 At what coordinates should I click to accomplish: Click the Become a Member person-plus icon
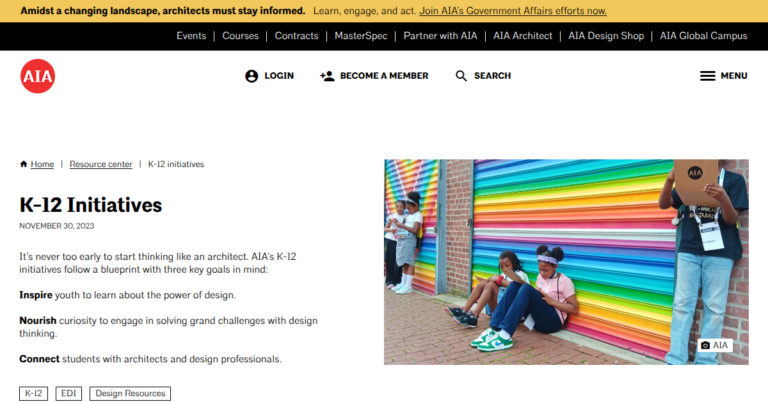tap(327, 76)
